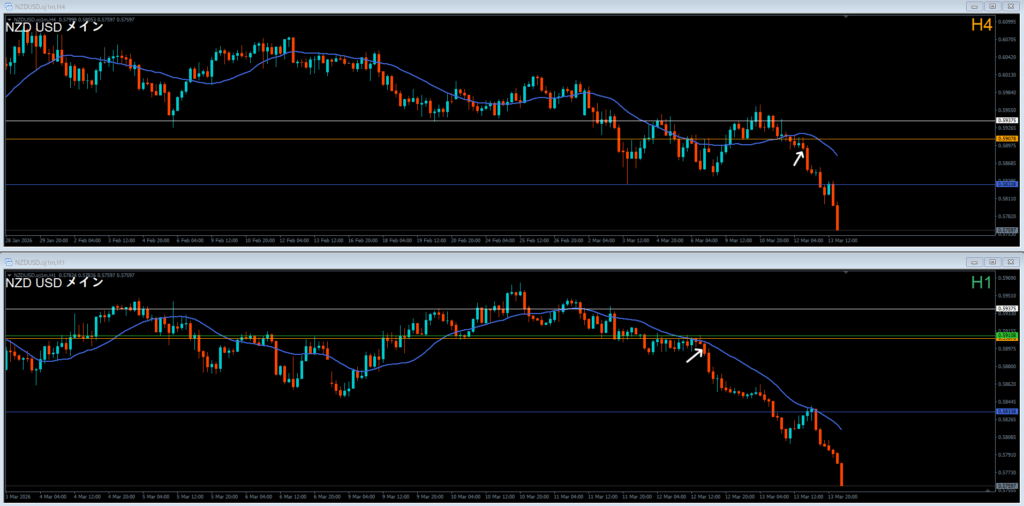Click the H1 chart window icon in title bar
1024x506 pixels.
click(x=8, y=260)
